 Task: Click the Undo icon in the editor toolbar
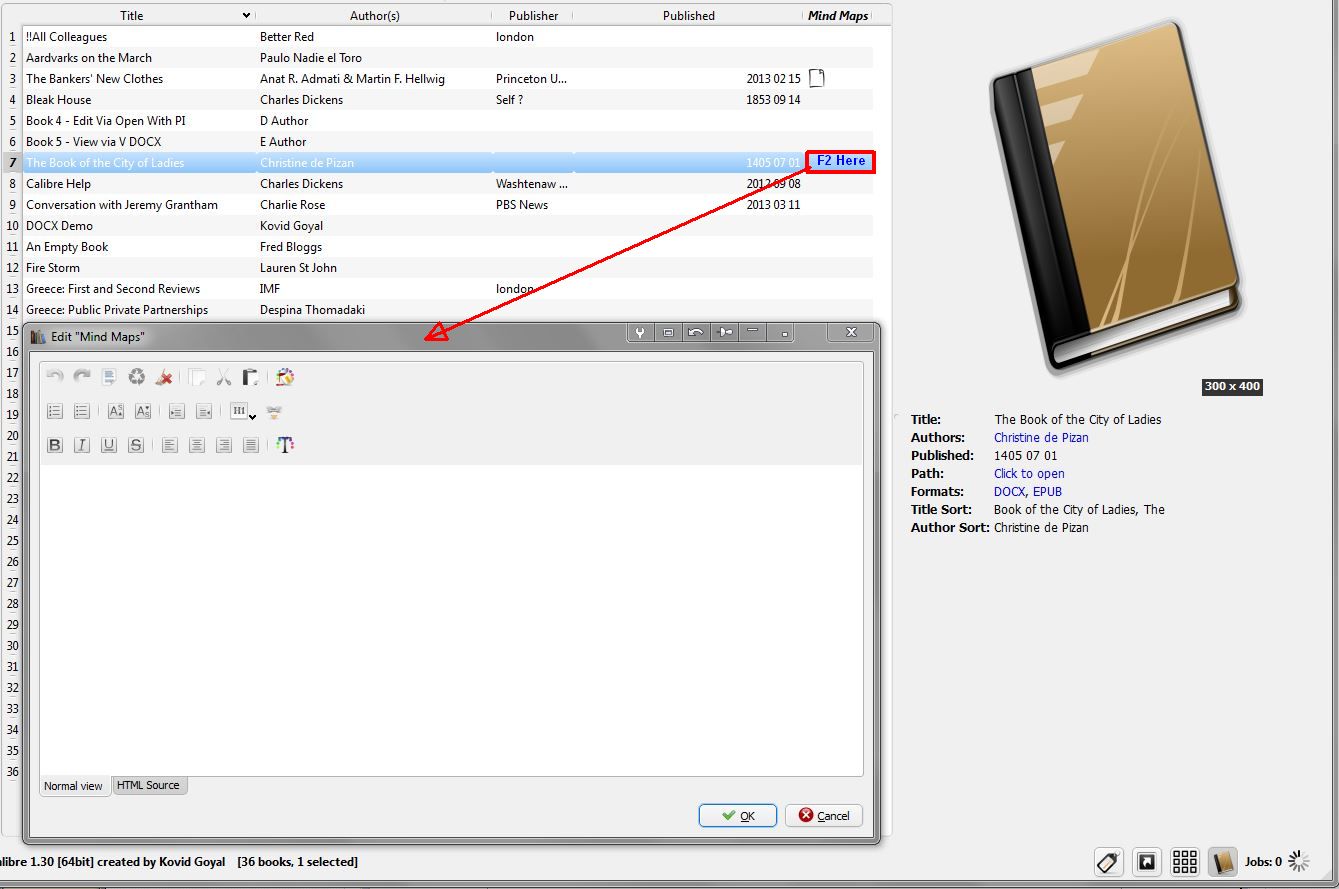(55, 377)
